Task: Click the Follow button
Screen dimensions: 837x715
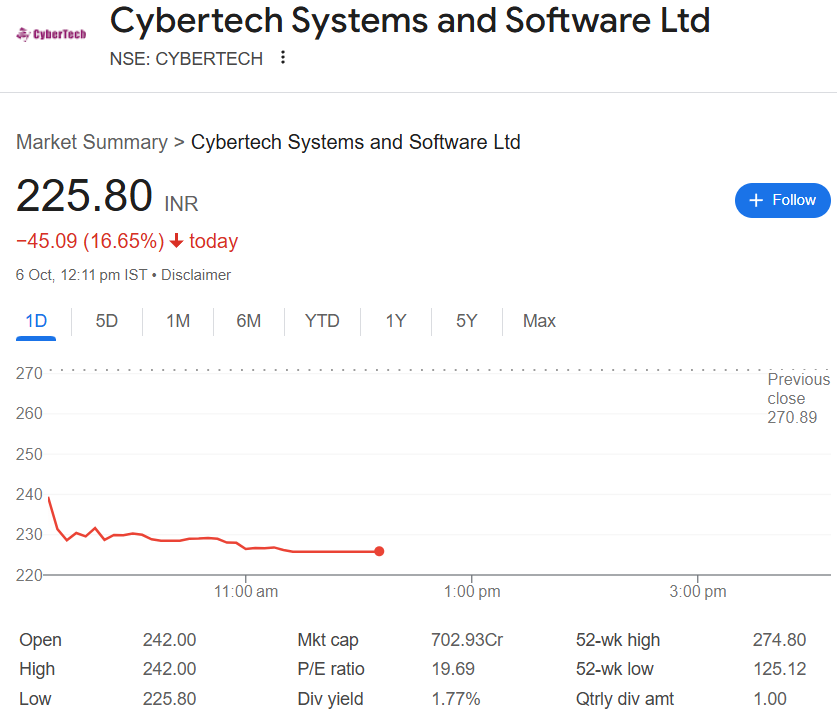Action: point(783,200)
